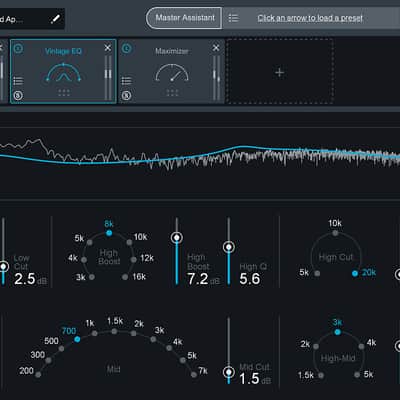Image resolution: width=400 pixels, height=400 pixels.
Task: Select the Maximizer gauge icon
Action: click(x=172, y=73)
